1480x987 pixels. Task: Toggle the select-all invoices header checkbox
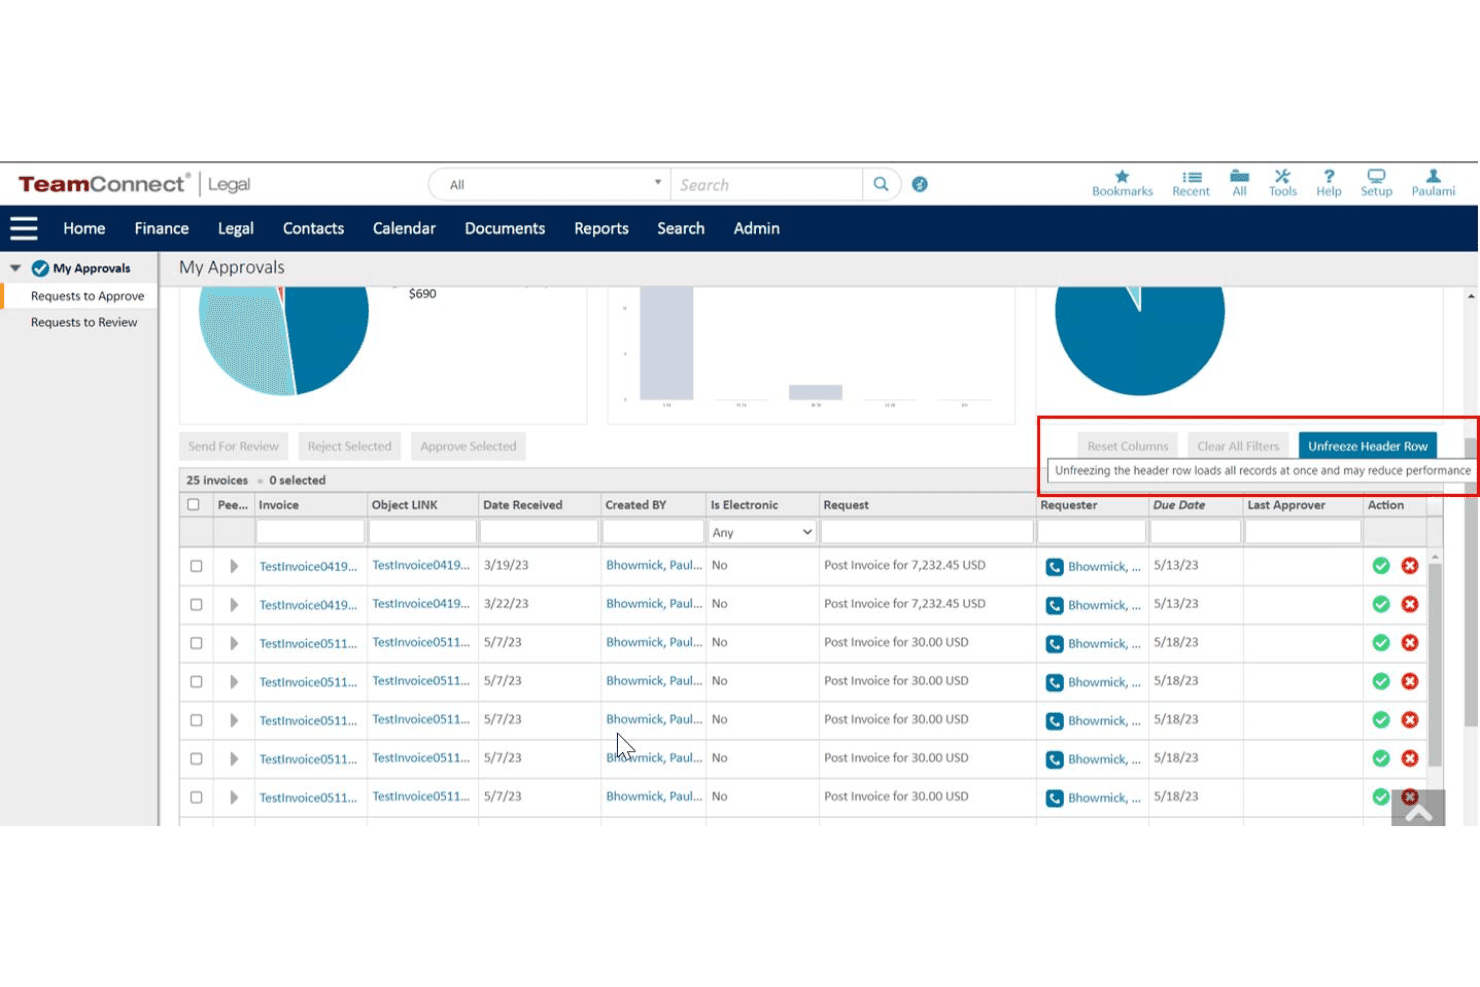coord(194,505)
